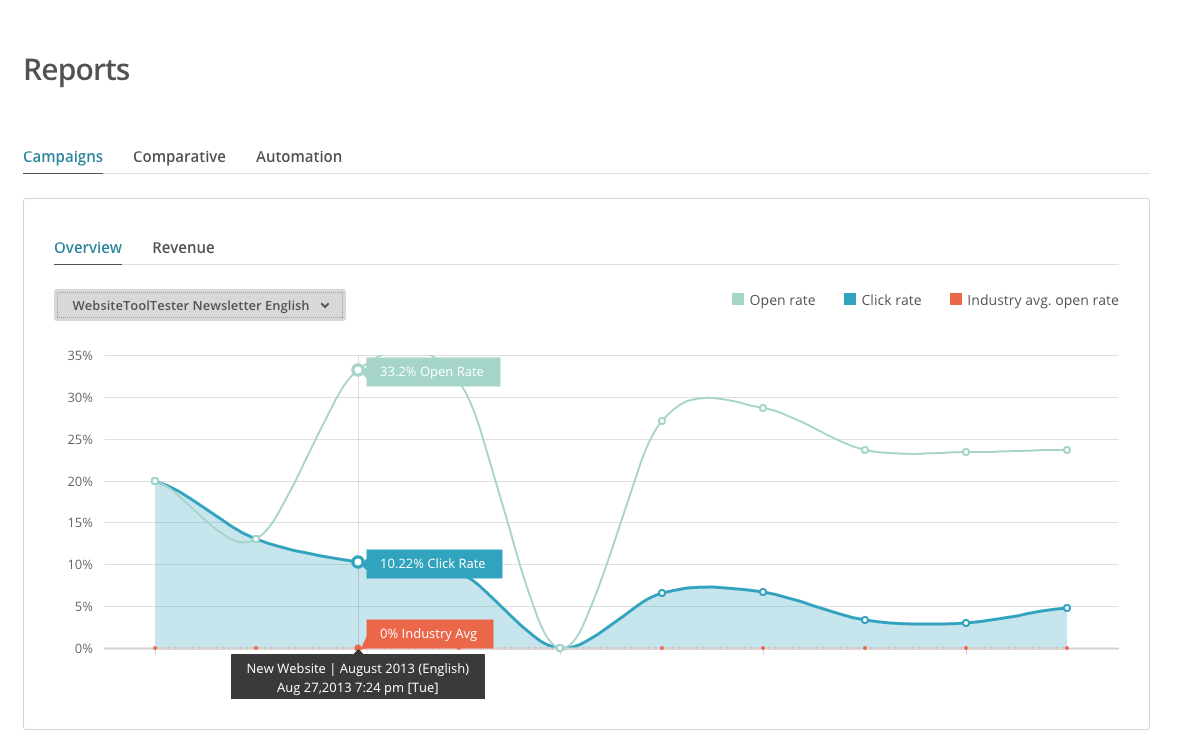
Task: Go to the Automation tab
Action: pos(299,157)
